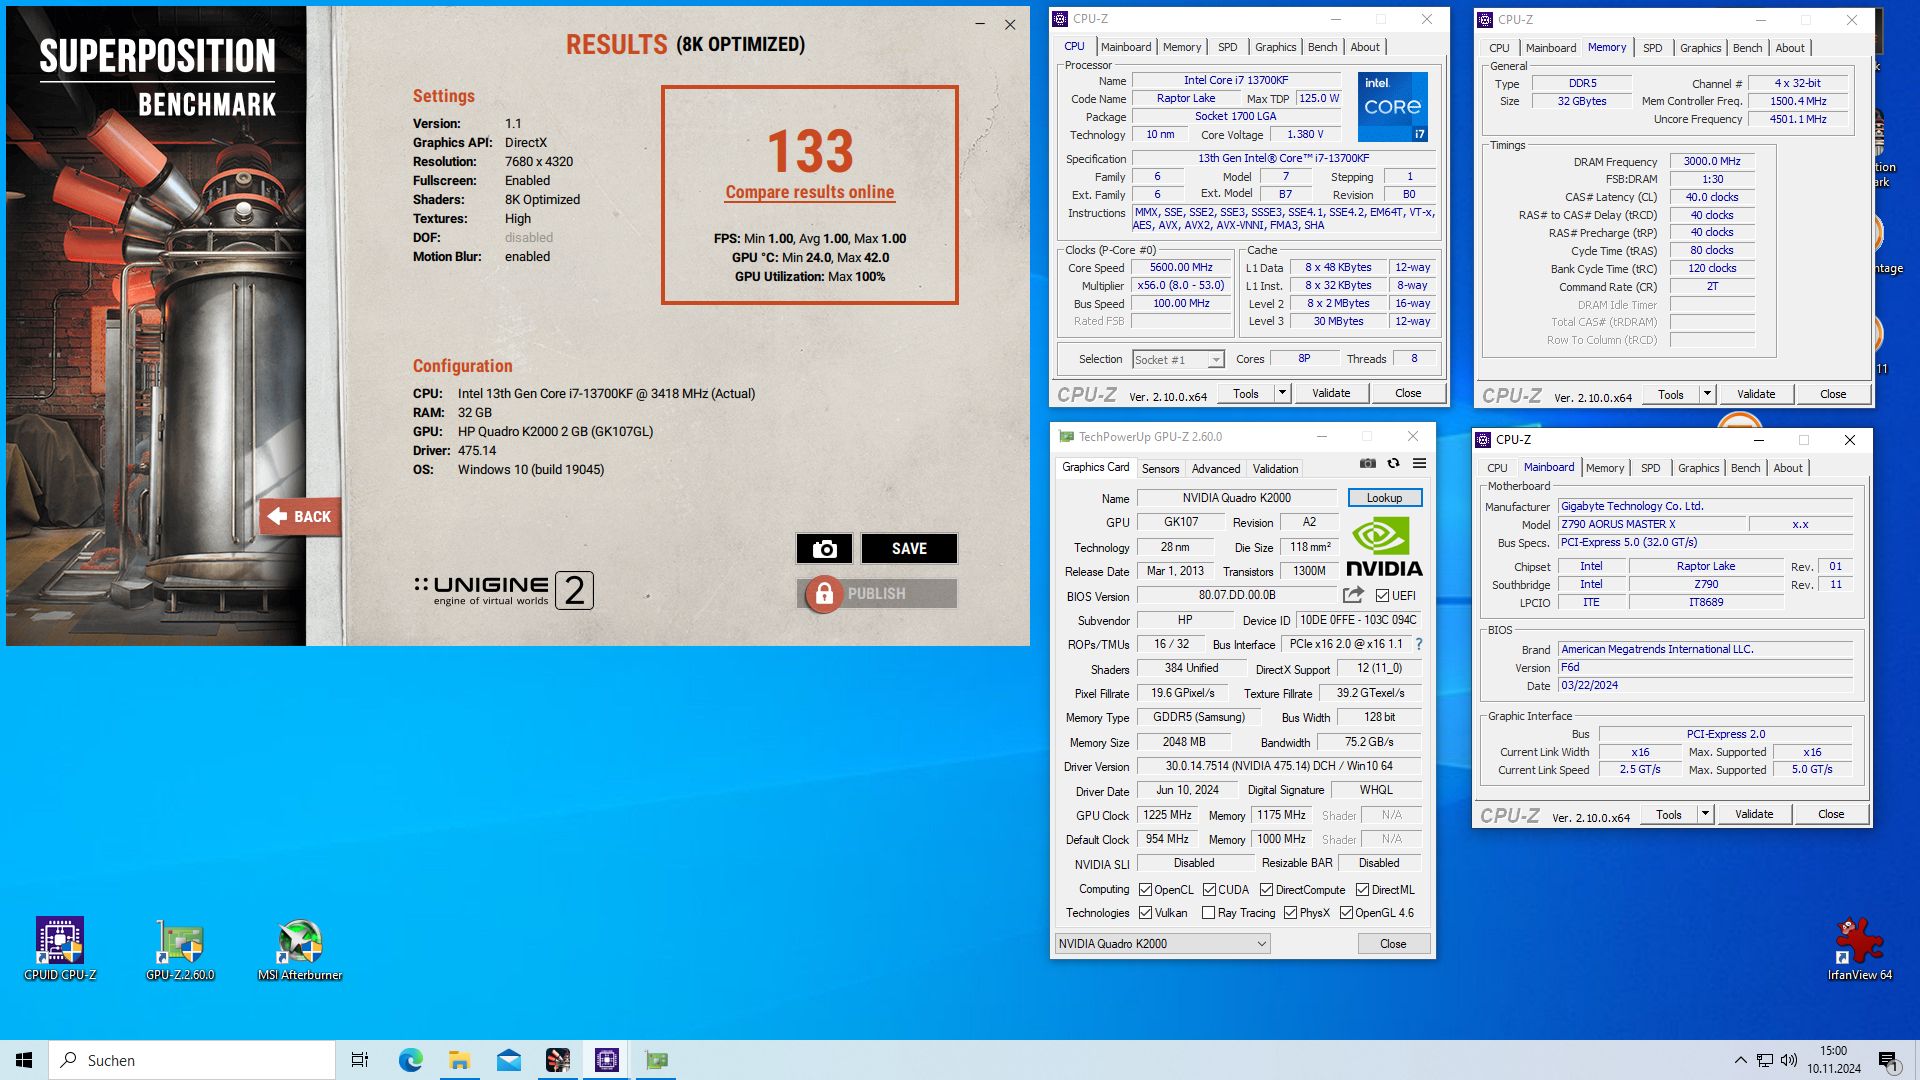This screenshot has width=1920, height=1080.
Task: Click the SAVE button in Superposition
Action: [x=909, y=548]
